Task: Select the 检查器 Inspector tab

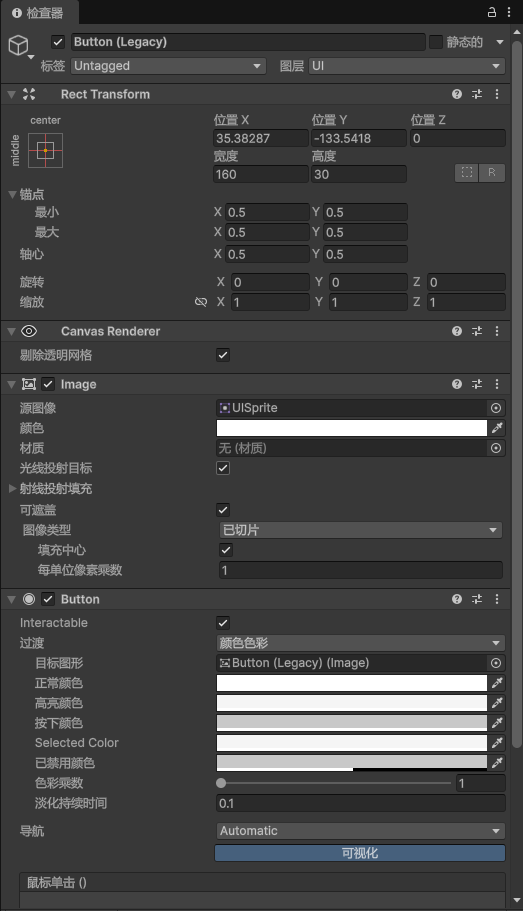Action: tap(39, 13)
